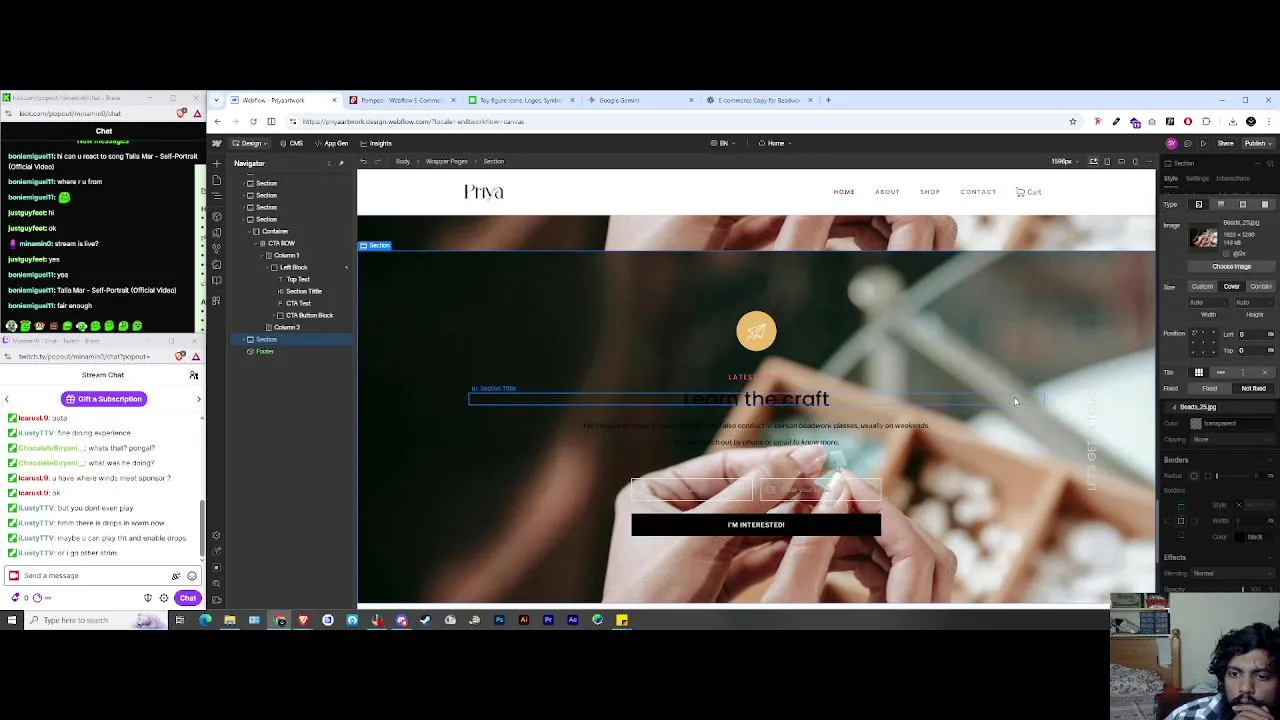Pin the Navigator panel

(341, 163)
